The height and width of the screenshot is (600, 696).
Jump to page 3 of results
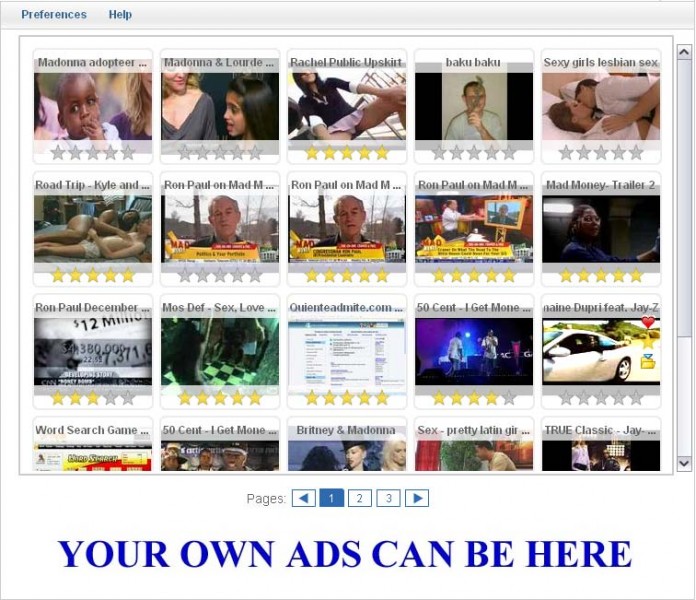(x=388, y=498)
